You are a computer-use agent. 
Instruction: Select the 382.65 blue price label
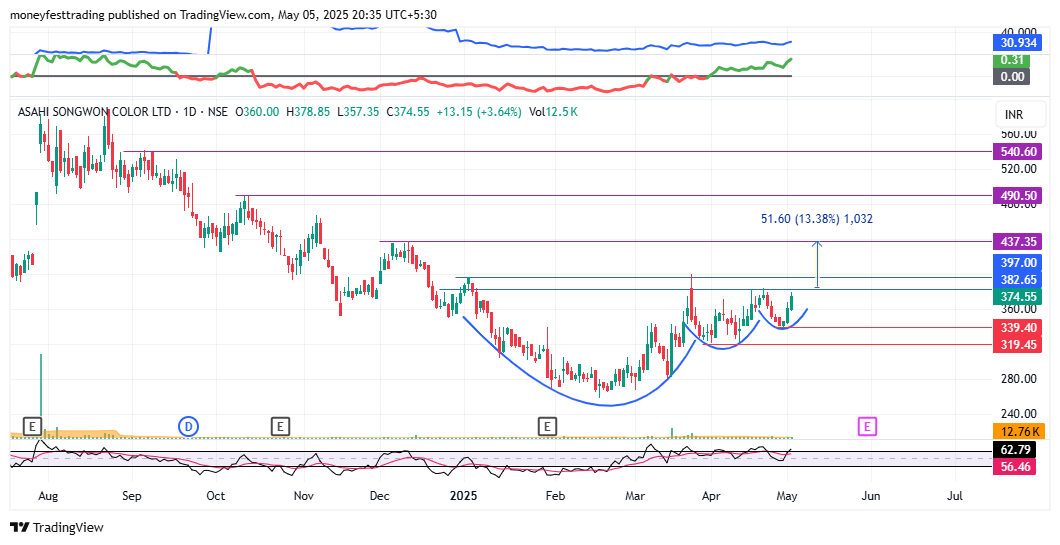1017,279
